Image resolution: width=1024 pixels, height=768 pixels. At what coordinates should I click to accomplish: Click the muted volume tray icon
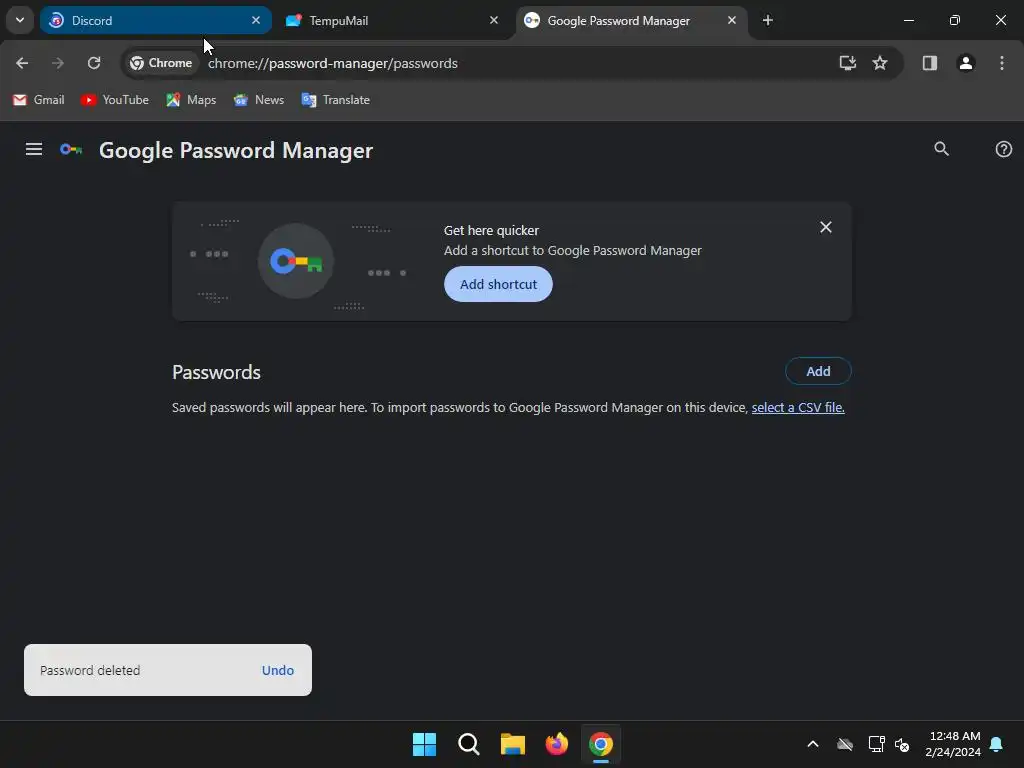click(x=902, y=744)
